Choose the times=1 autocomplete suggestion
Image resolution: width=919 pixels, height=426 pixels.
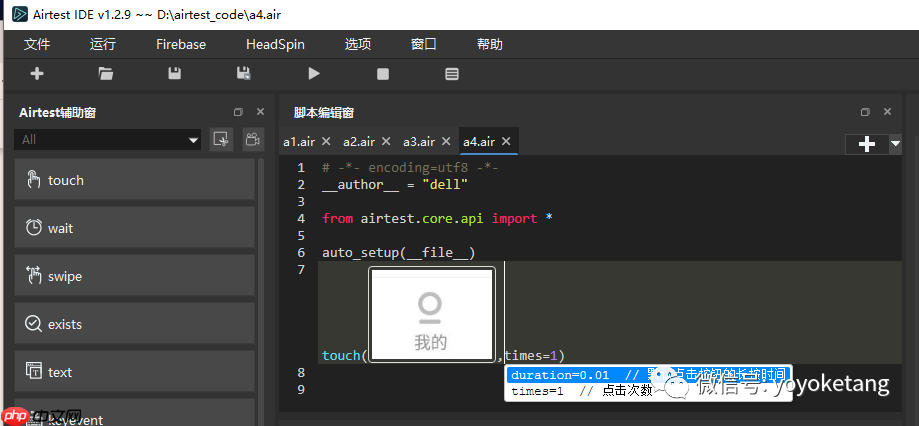tap(648, 391)
